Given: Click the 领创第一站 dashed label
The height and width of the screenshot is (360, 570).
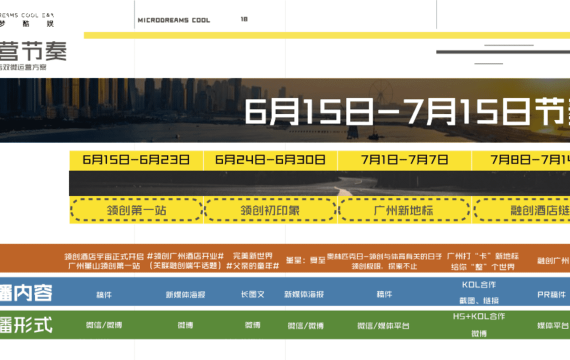Looking at the screenshot, I should [136, 210].
